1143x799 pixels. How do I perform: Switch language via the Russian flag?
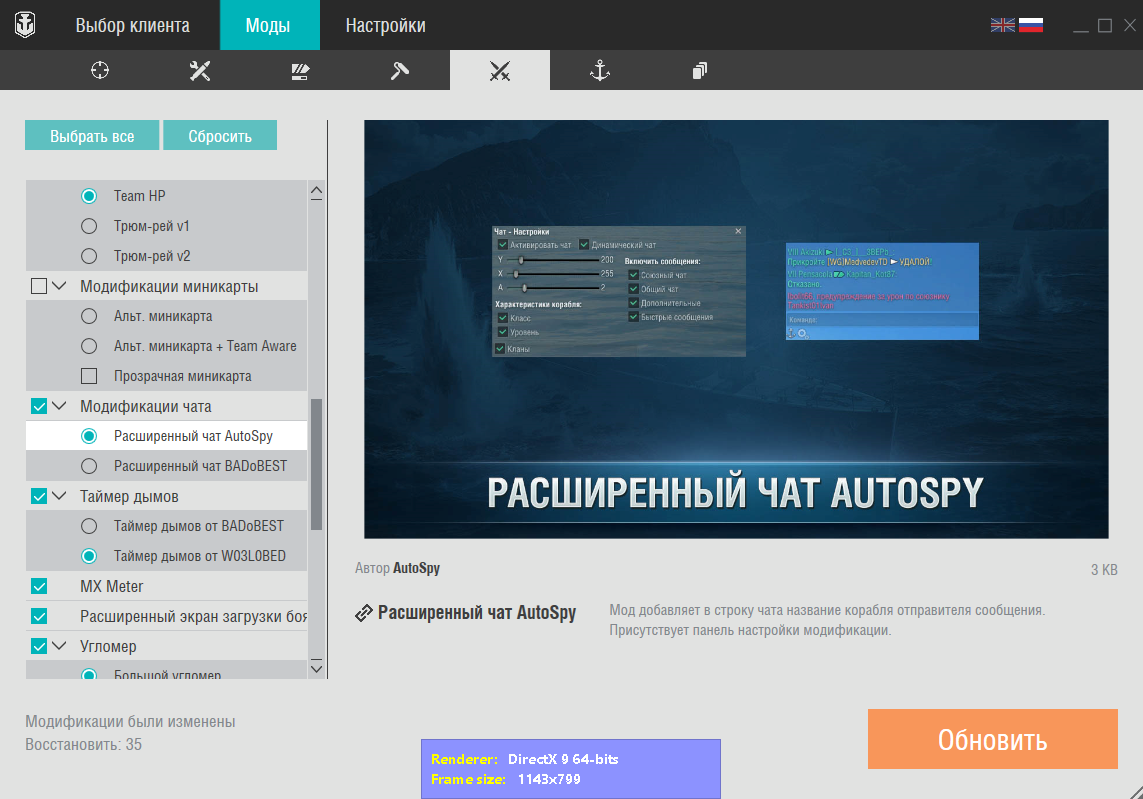click(1031, 25)
